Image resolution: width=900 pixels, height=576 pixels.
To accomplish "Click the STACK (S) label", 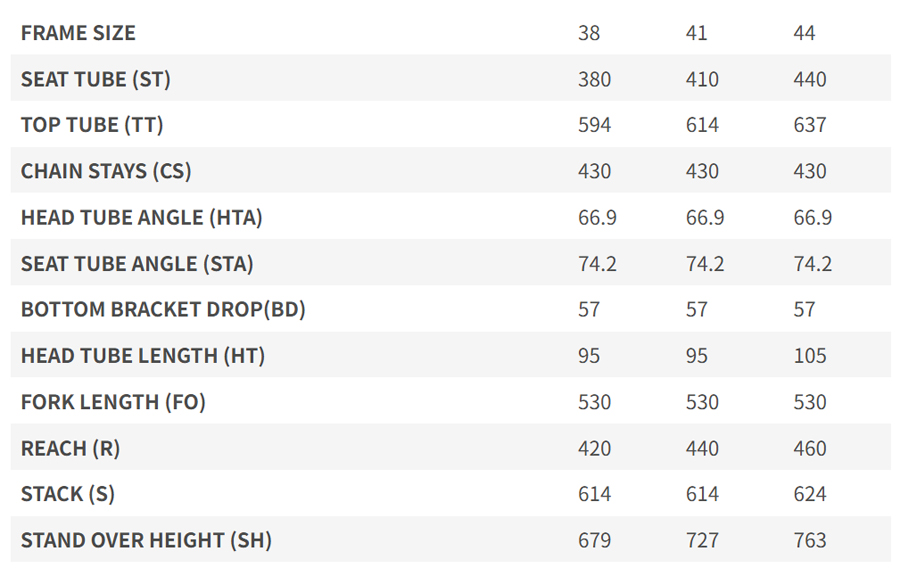I will pos(68,494).
